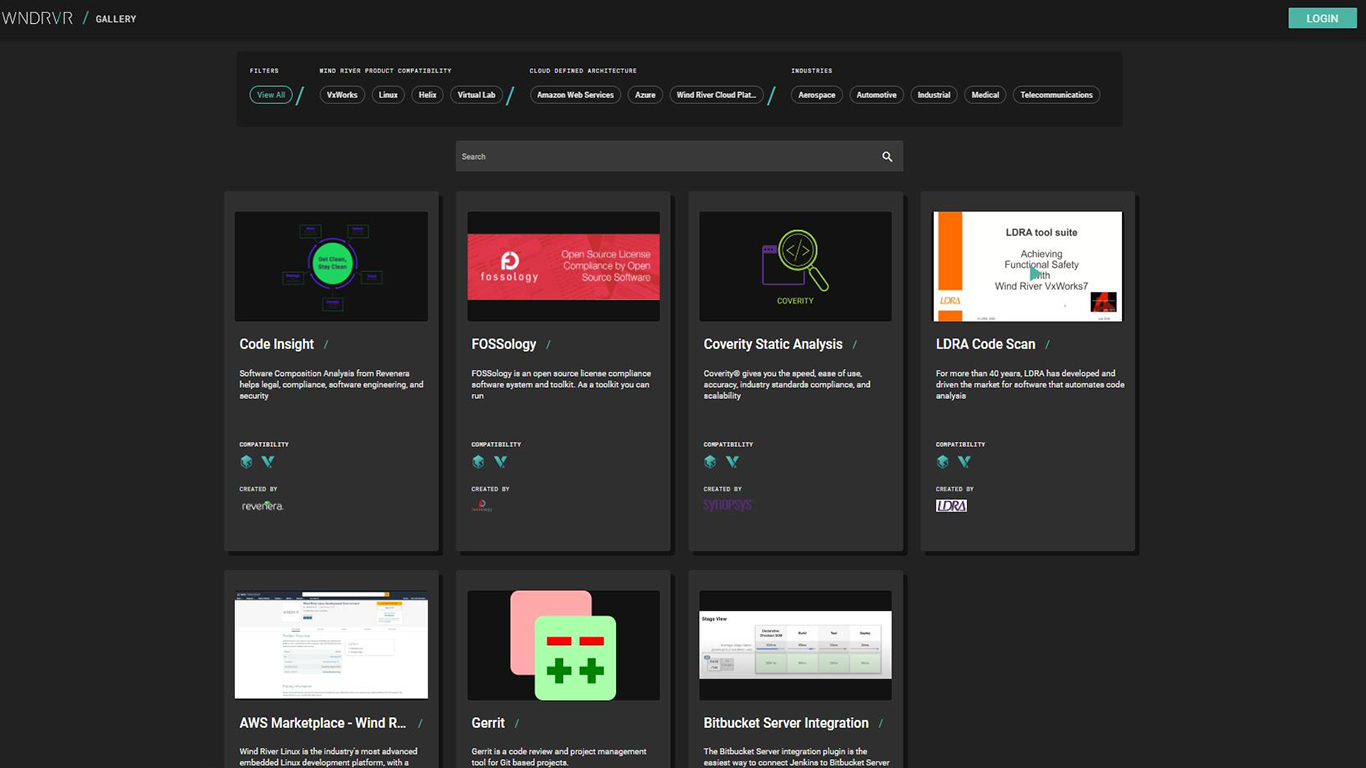
Task: Open the Bitbucket Stage View thumbnail
Action: pos(795,645)
